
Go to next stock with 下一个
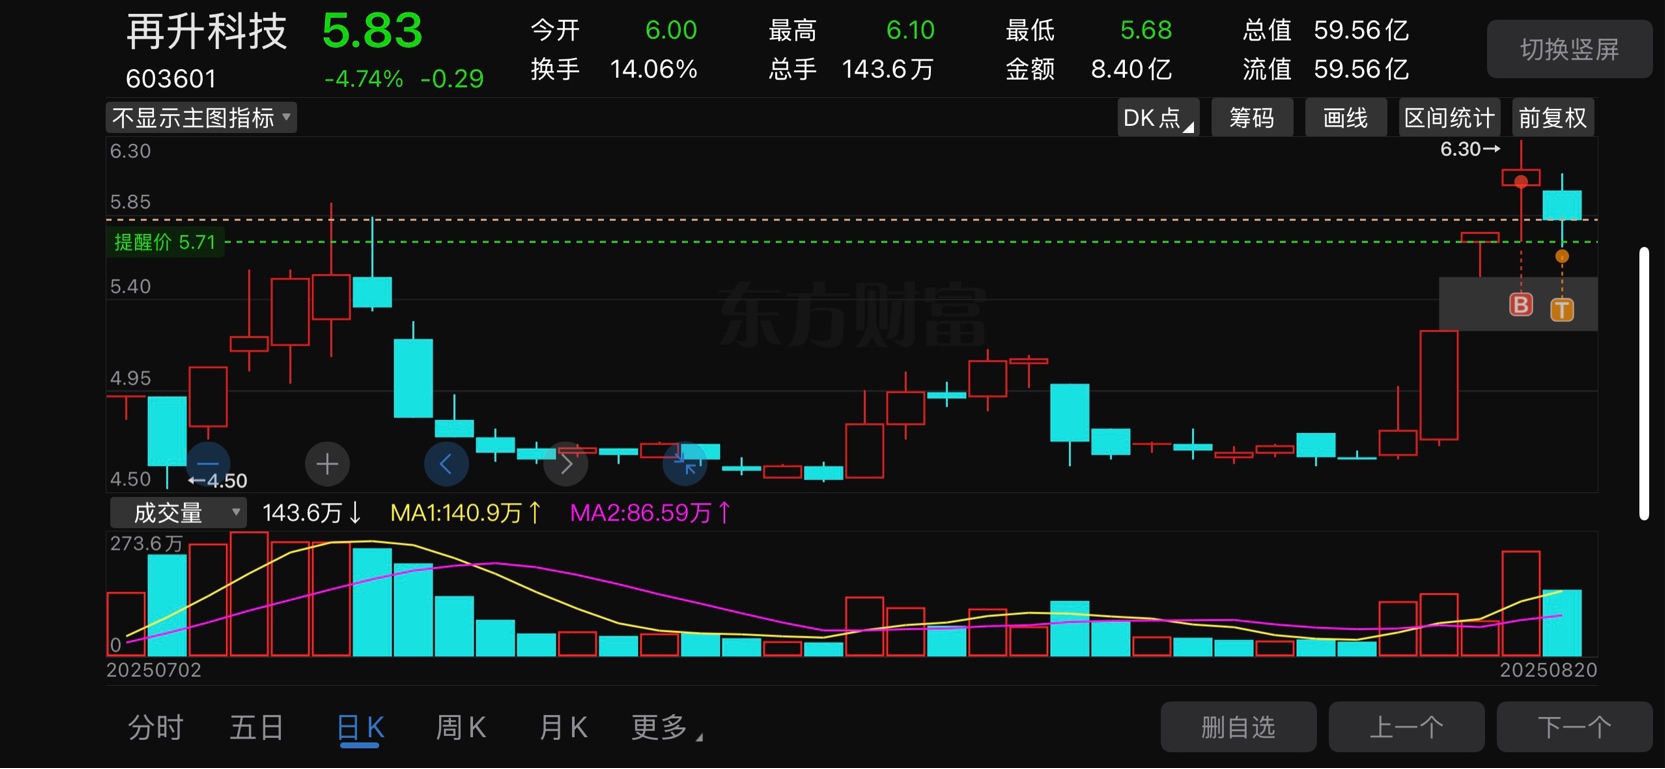click(x=1574, y=727)
